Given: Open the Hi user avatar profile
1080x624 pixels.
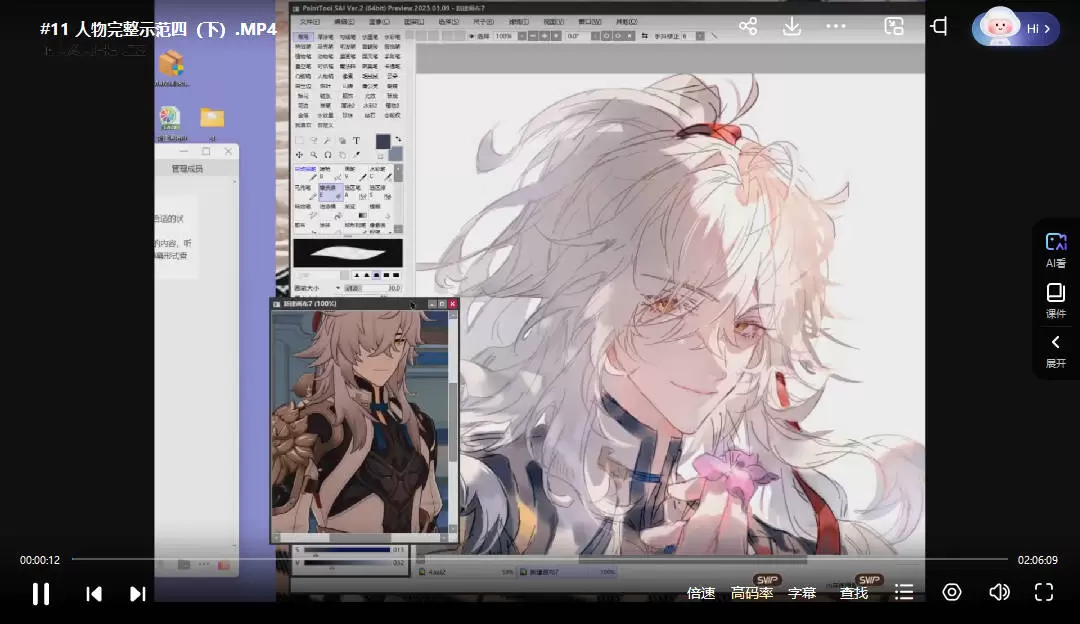Looking at the screenshot, I should pyautogui.click(x=1015, y=28).
